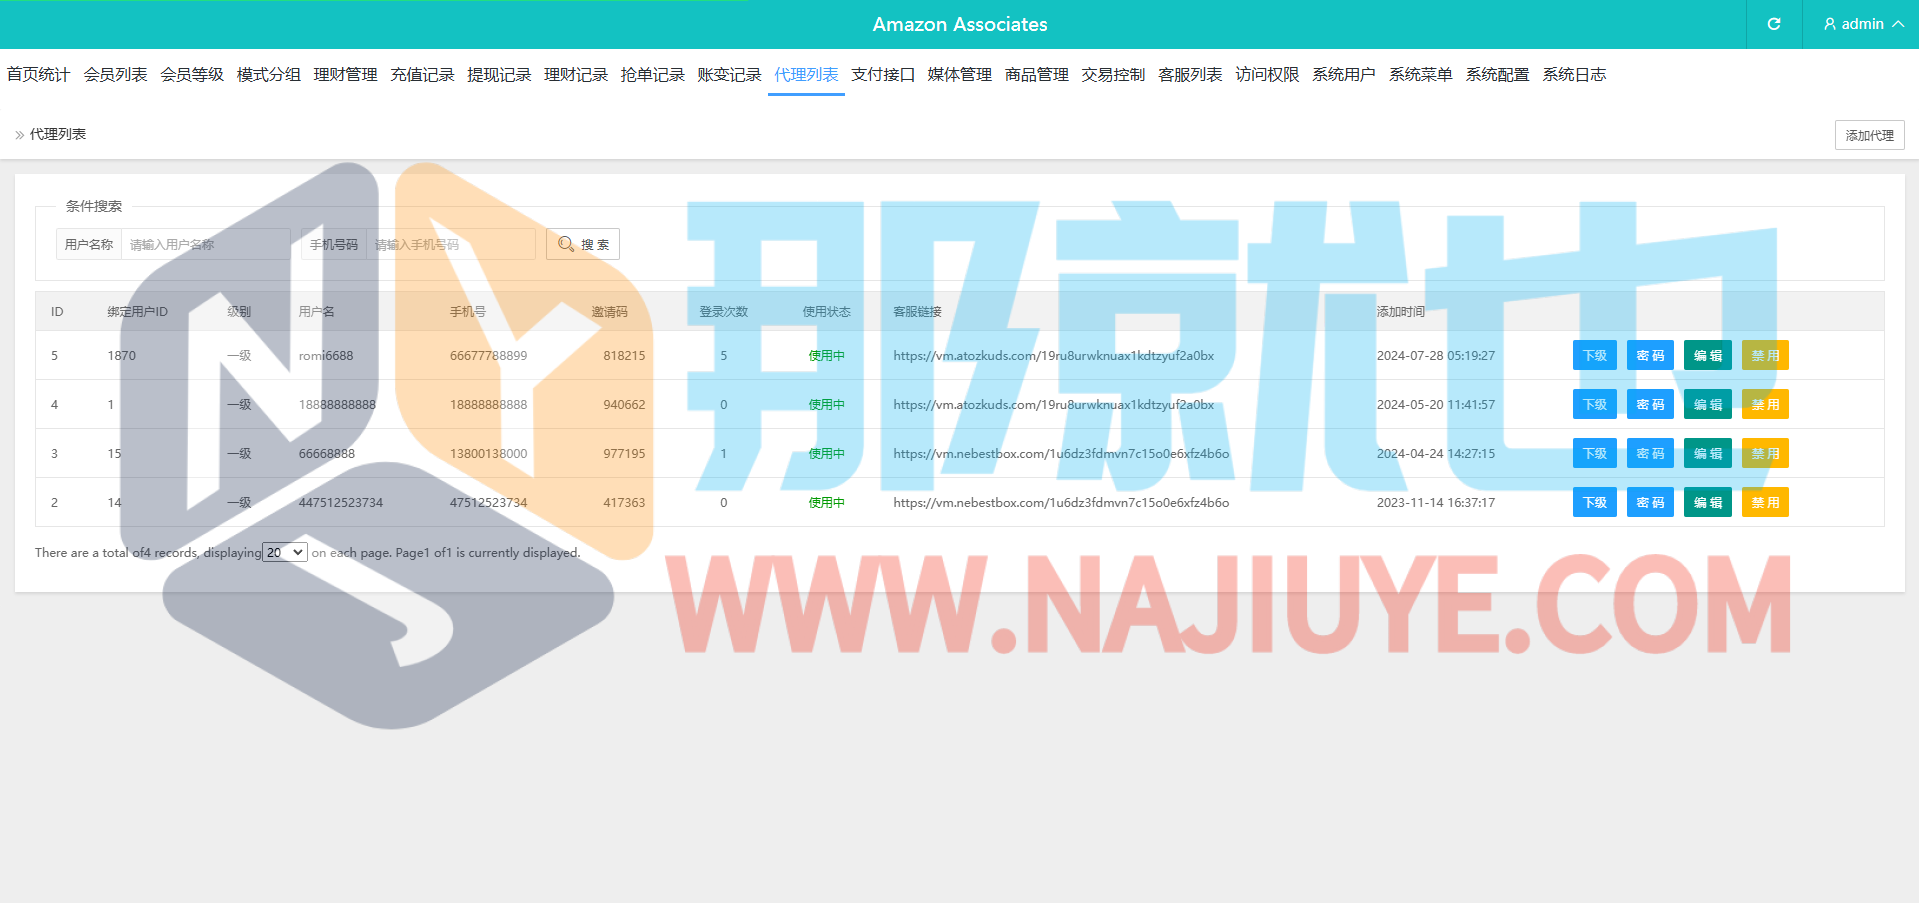Type in the 用户名称 search field
Image resolution: width=1919 pixels, height=903 pixels.
click(x=205, y=244)
